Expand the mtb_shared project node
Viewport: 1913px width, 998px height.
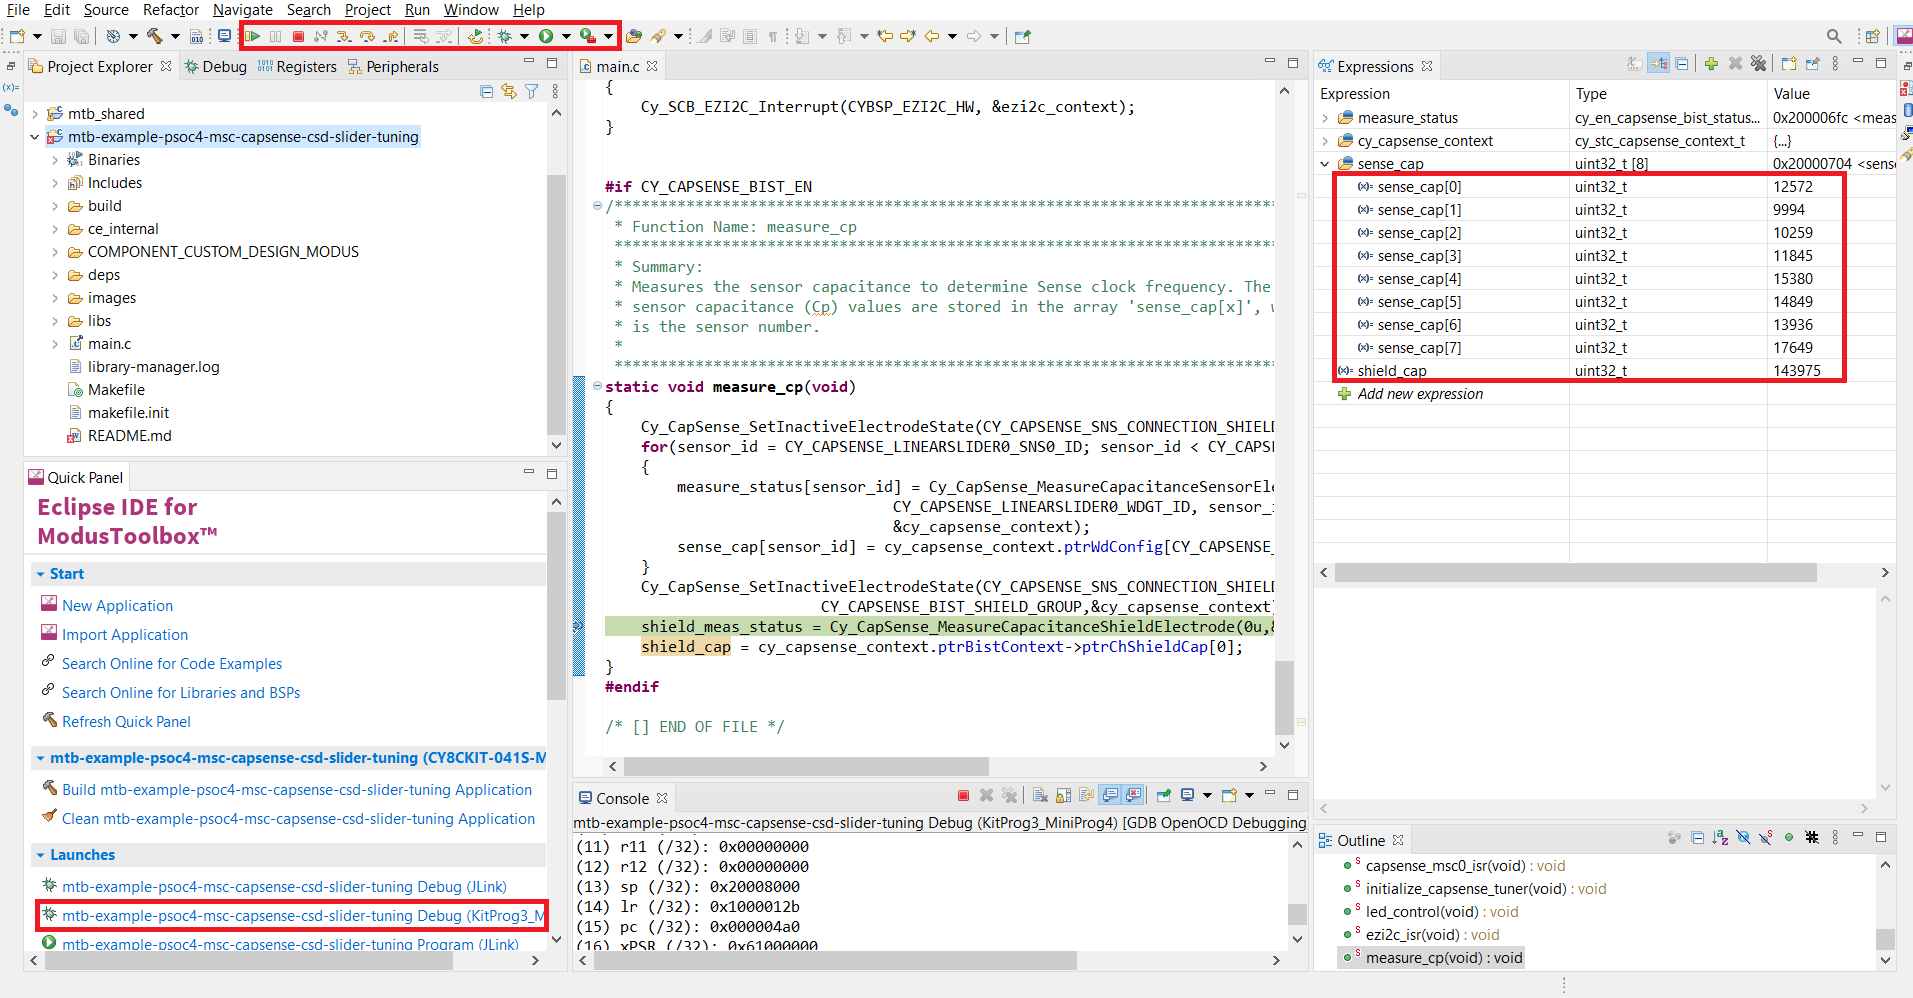(x=35, y=114)
